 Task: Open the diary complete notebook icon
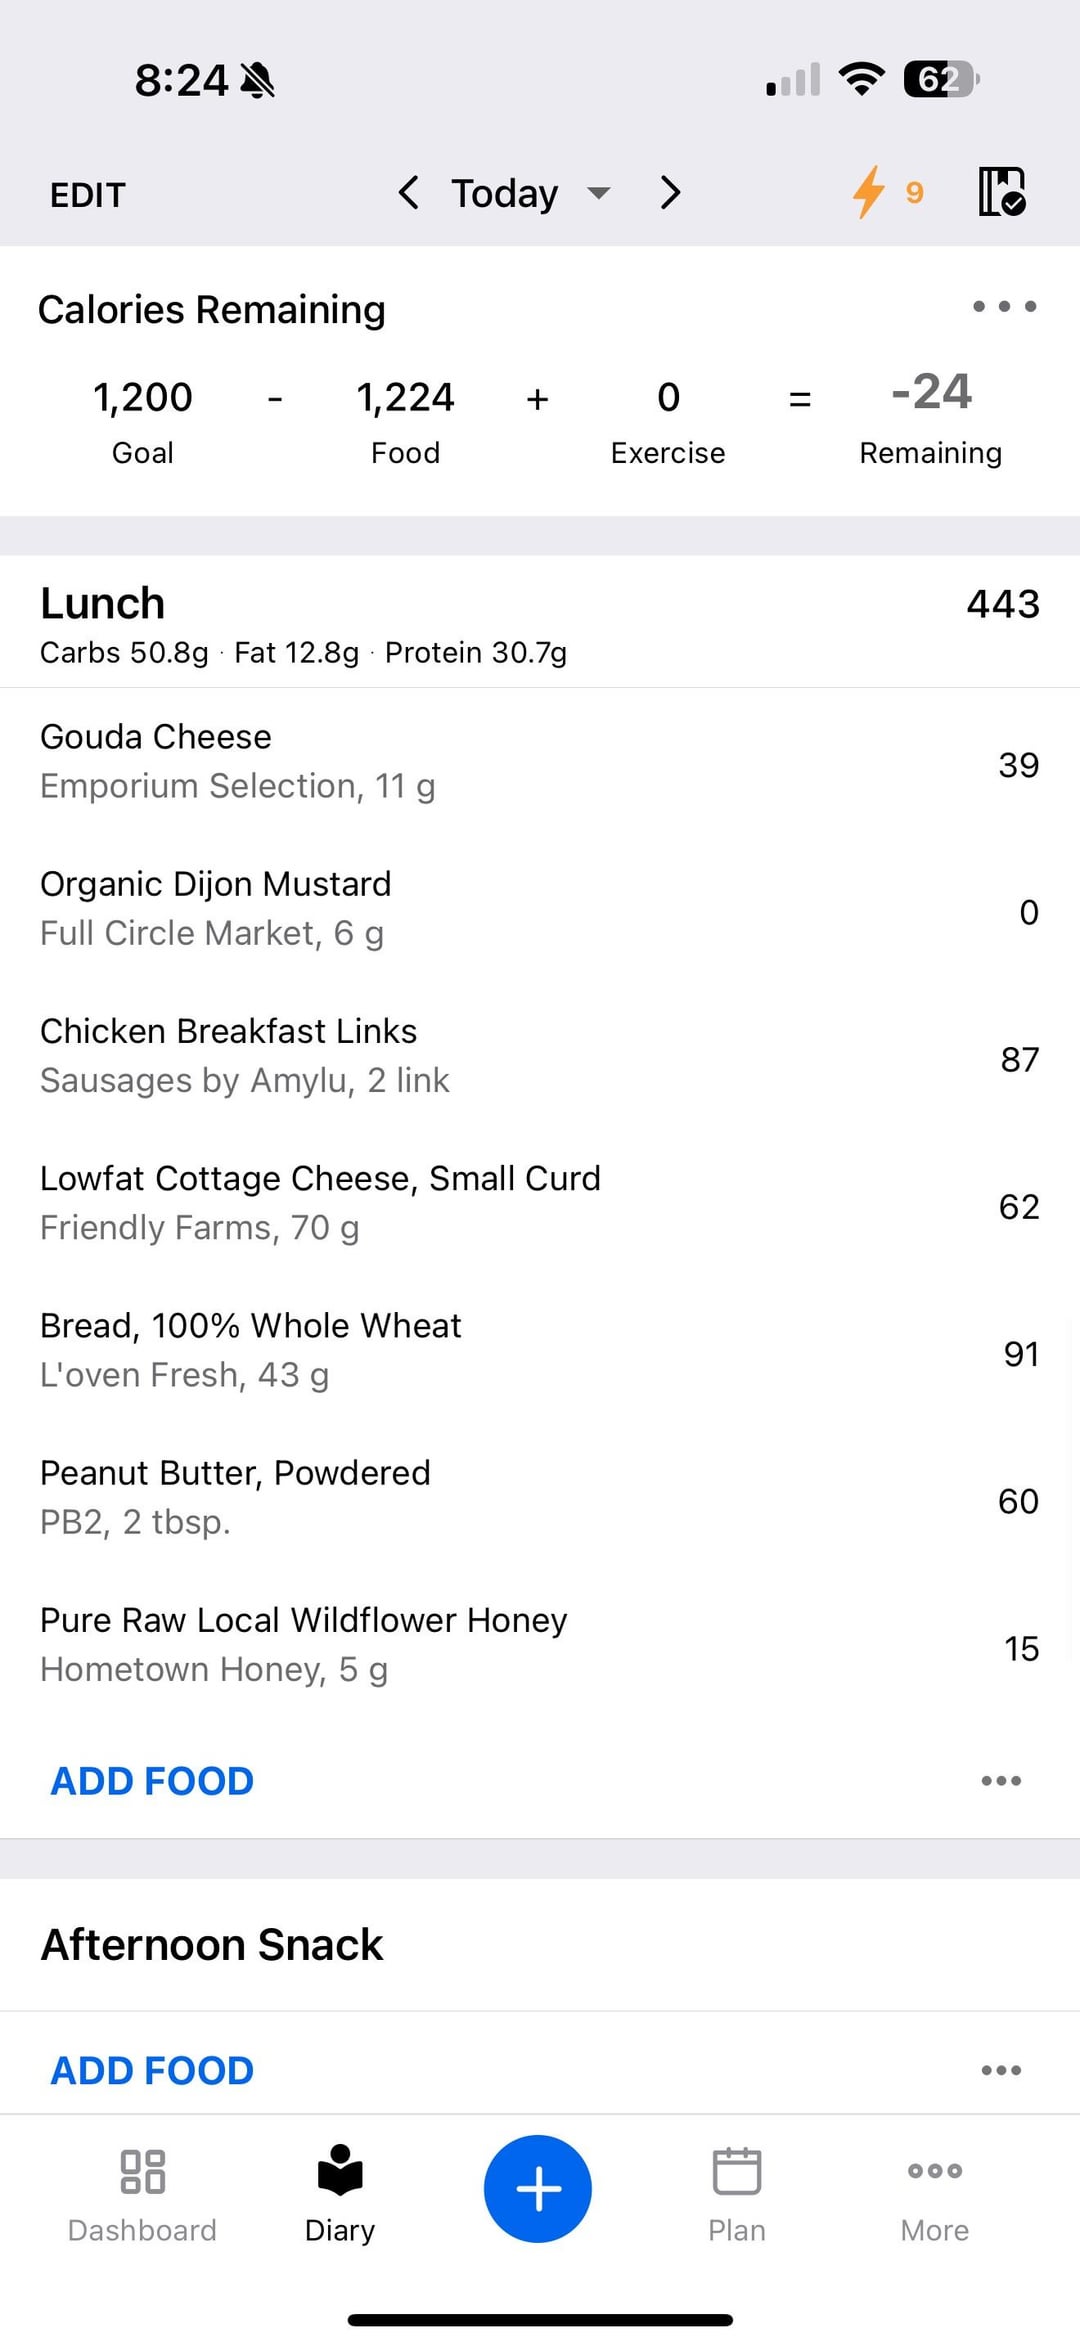tap(1001, 192)
